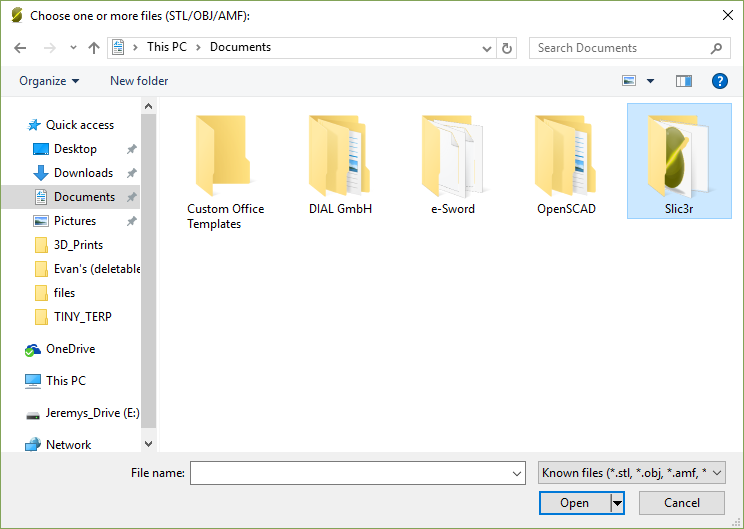Viewport: 744px width, 529px height.
Task: Click the Back navigation arrow
Action: (x=21, y=48)
